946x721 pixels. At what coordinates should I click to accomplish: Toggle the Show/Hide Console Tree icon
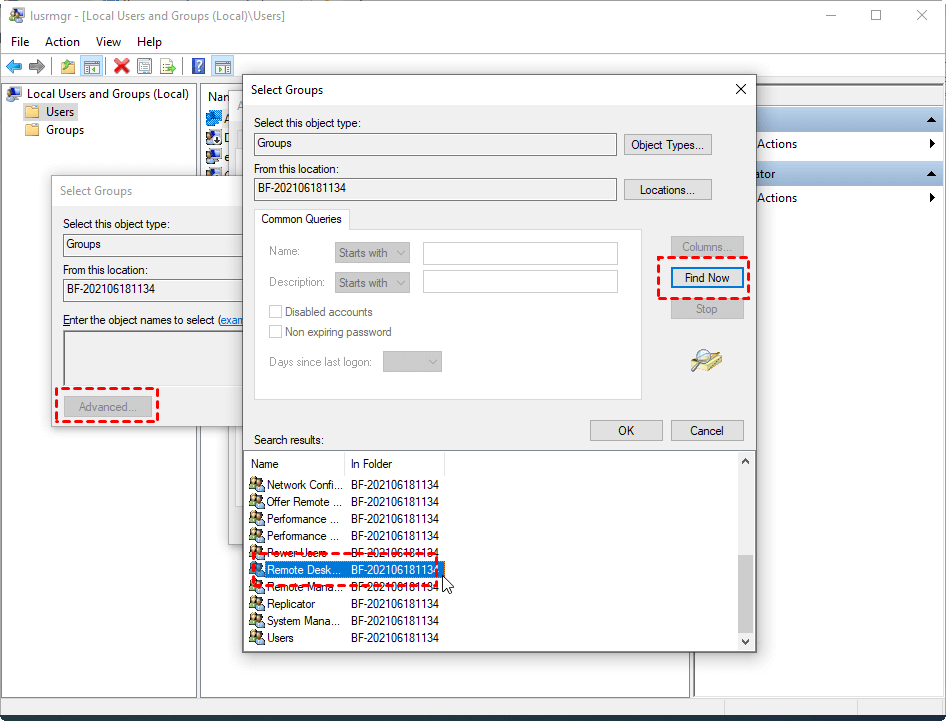click(91, 67)
